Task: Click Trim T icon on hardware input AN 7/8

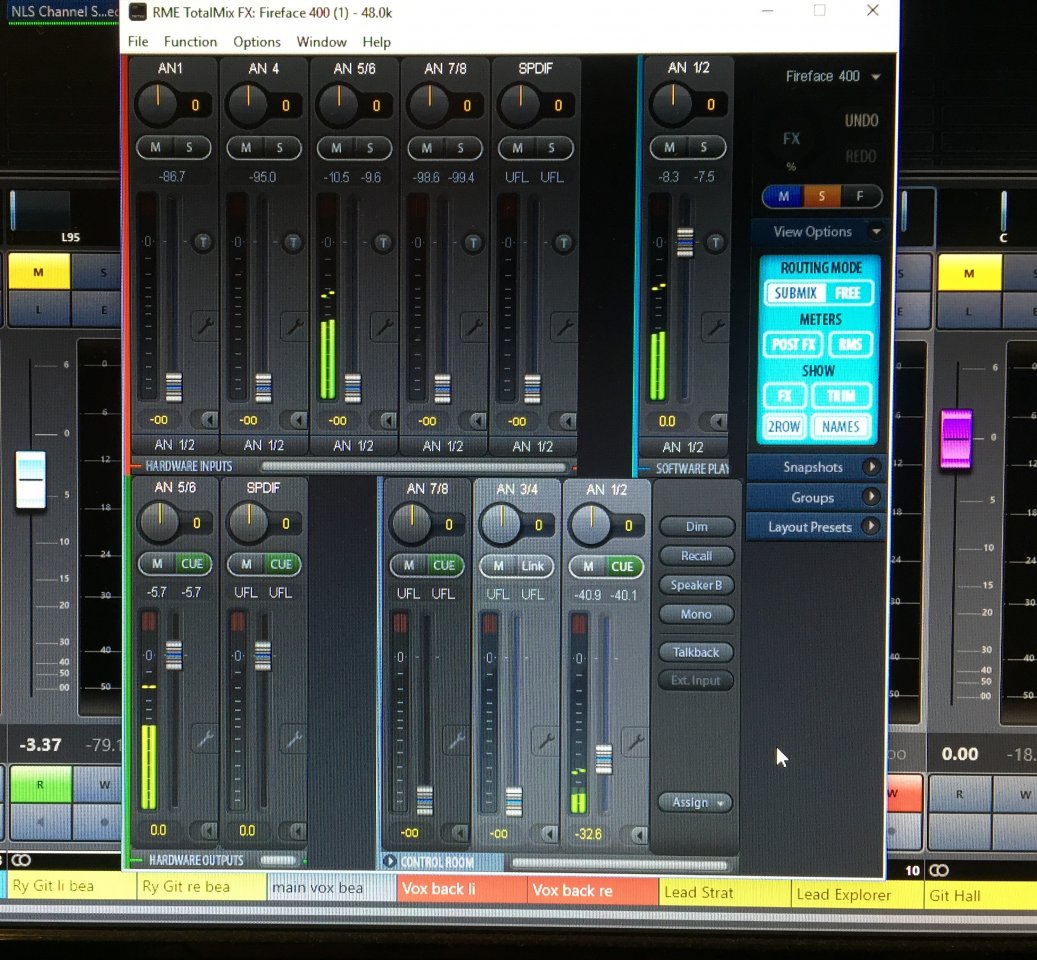Action: pyautogui.click(x=473, y=243)
